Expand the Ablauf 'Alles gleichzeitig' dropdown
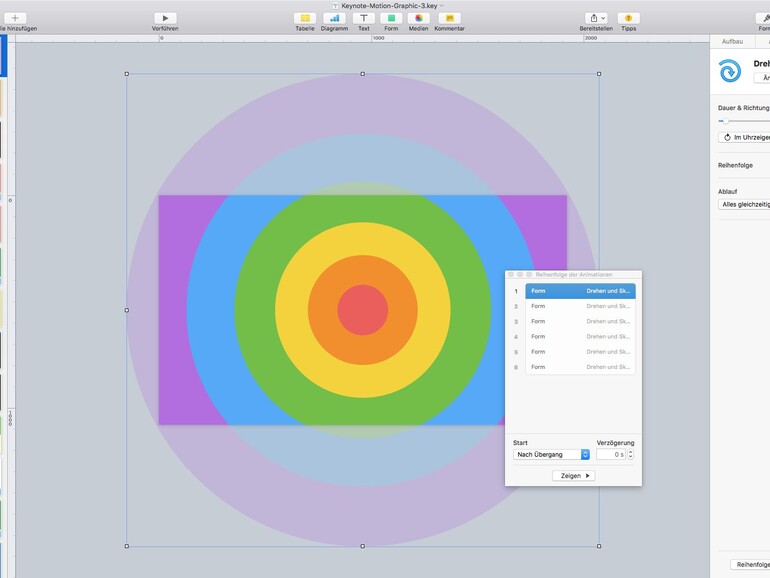The height and width of the screenshot is (578, 770). 744,204
